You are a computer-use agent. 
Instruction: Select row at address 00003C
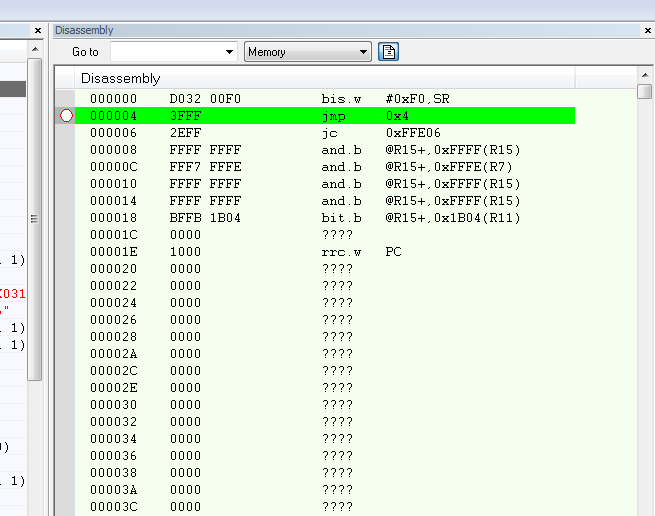pos(325,507)
